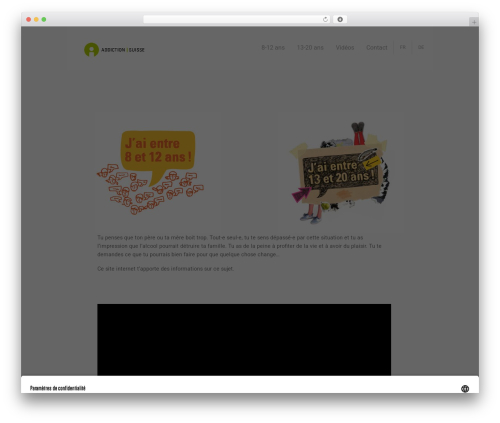Open the 13-20 ans menu item
The height and width of the screenshot is (423, 500).
coord(310,48)
